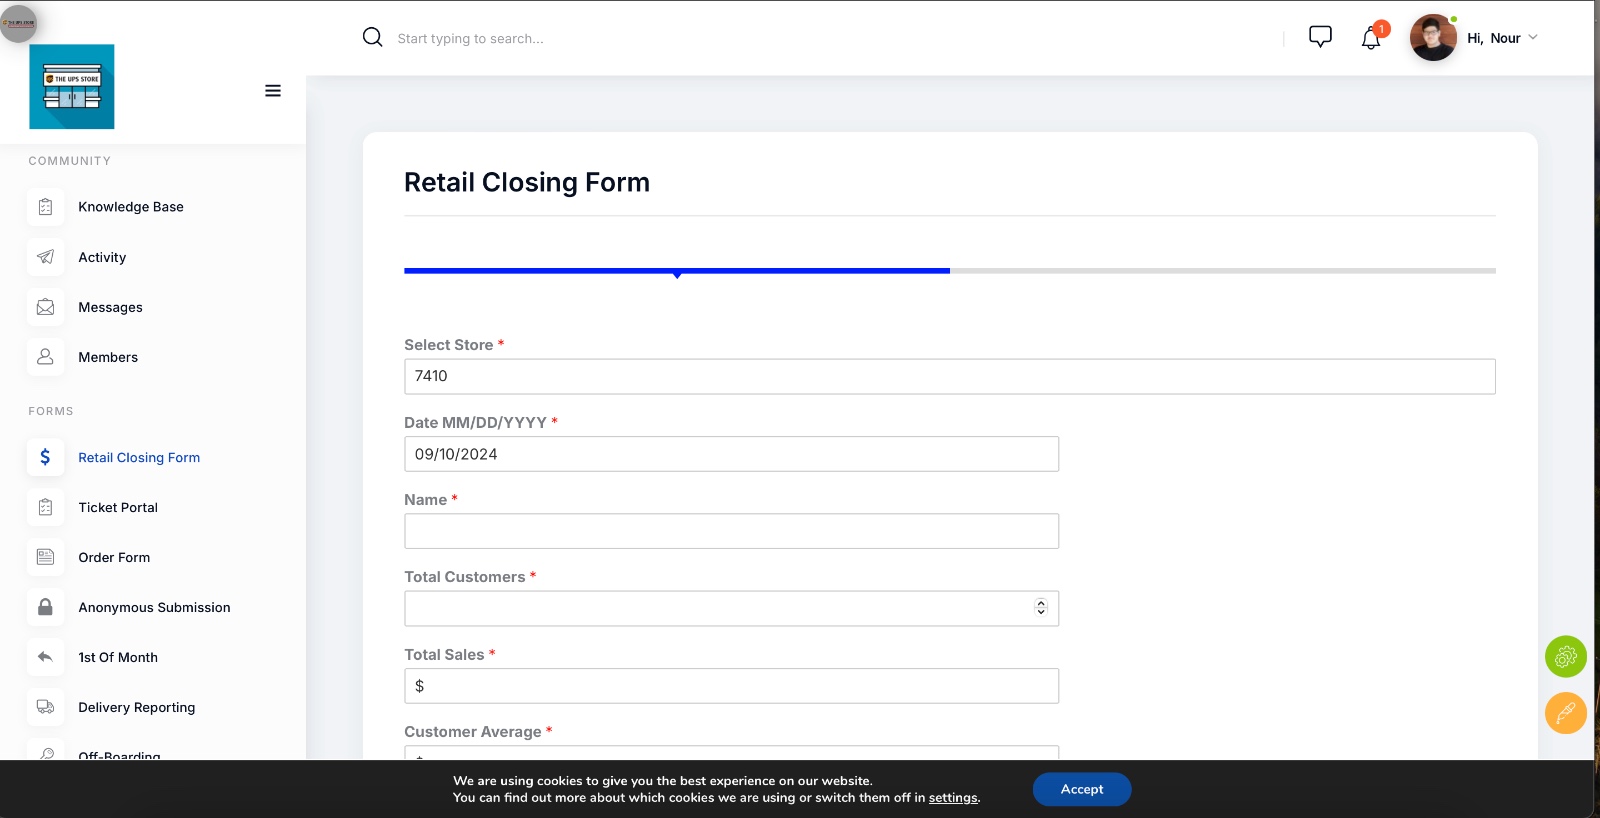Open Ticket Portal in sidebar
This screenshot has width=1600, height=818.
(x=118, y=507)
